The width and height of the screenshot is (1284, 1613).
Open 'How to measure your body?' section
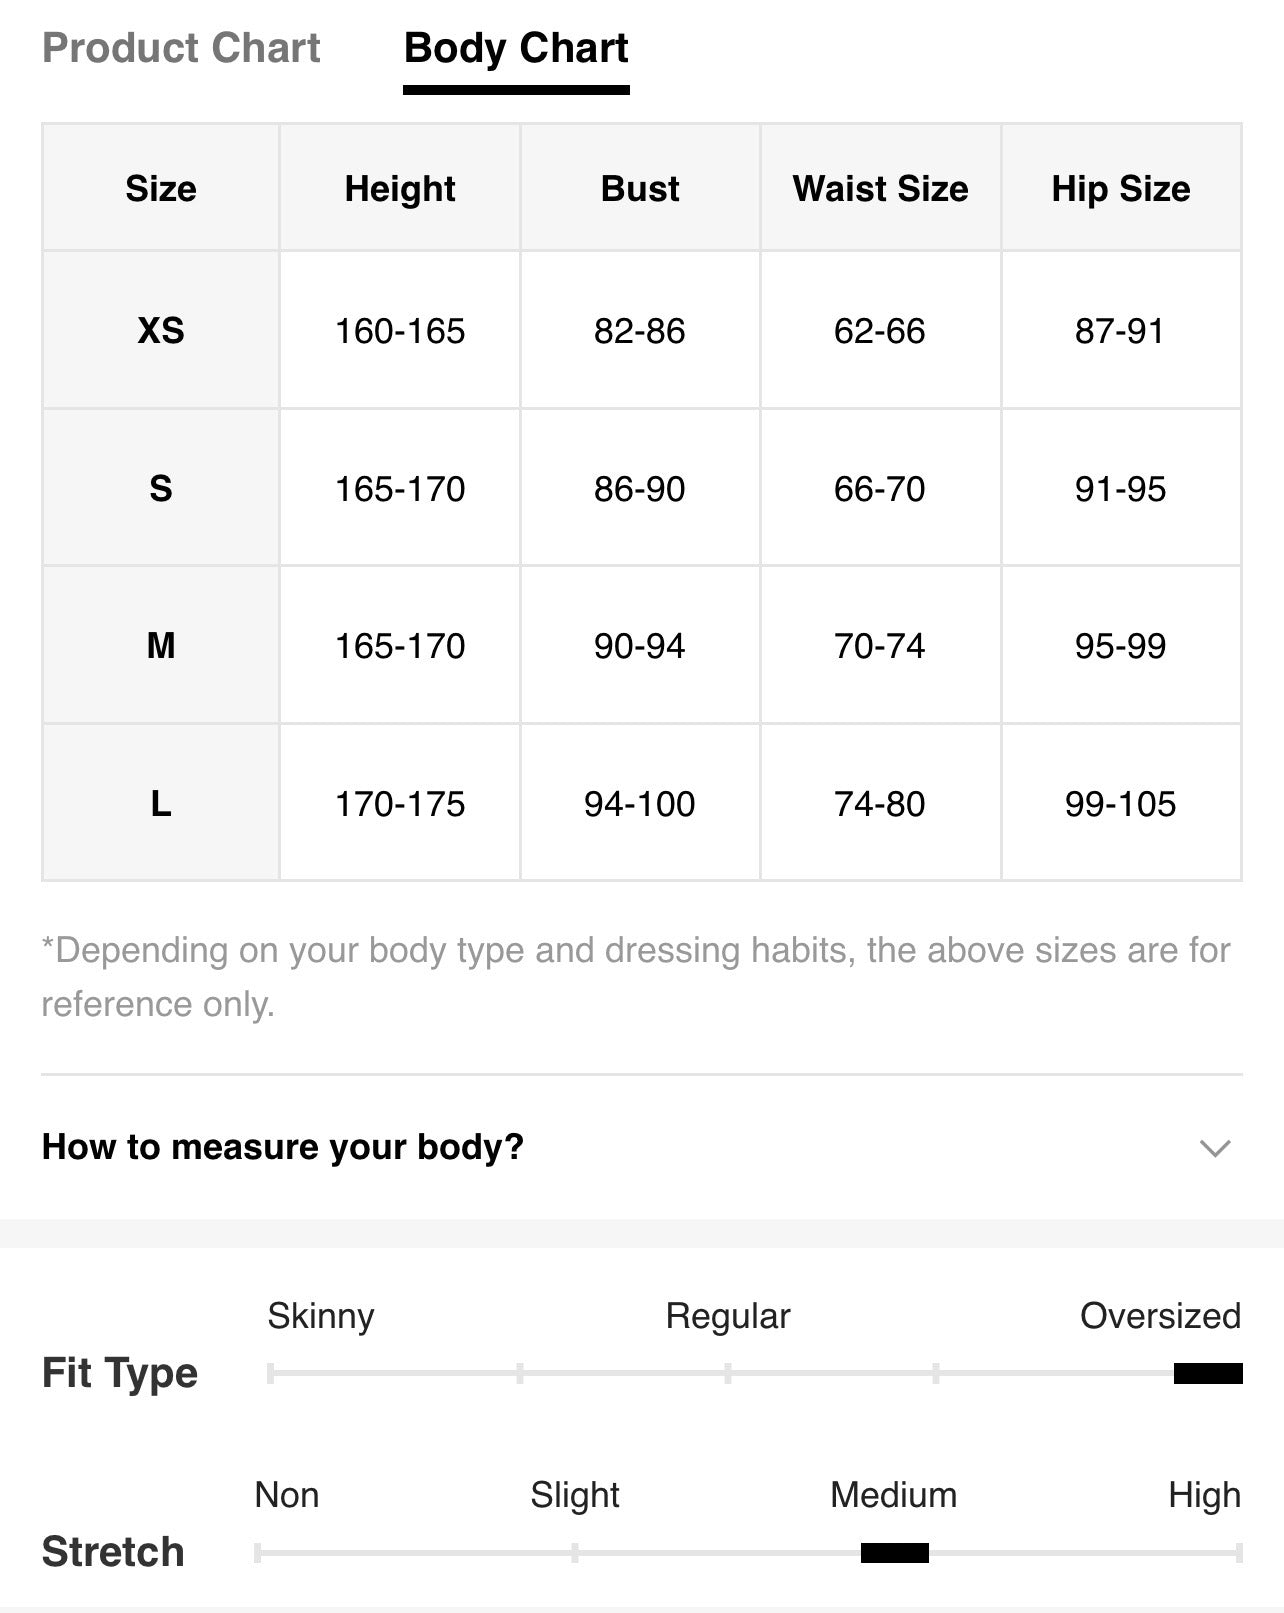pos(641,1147)
